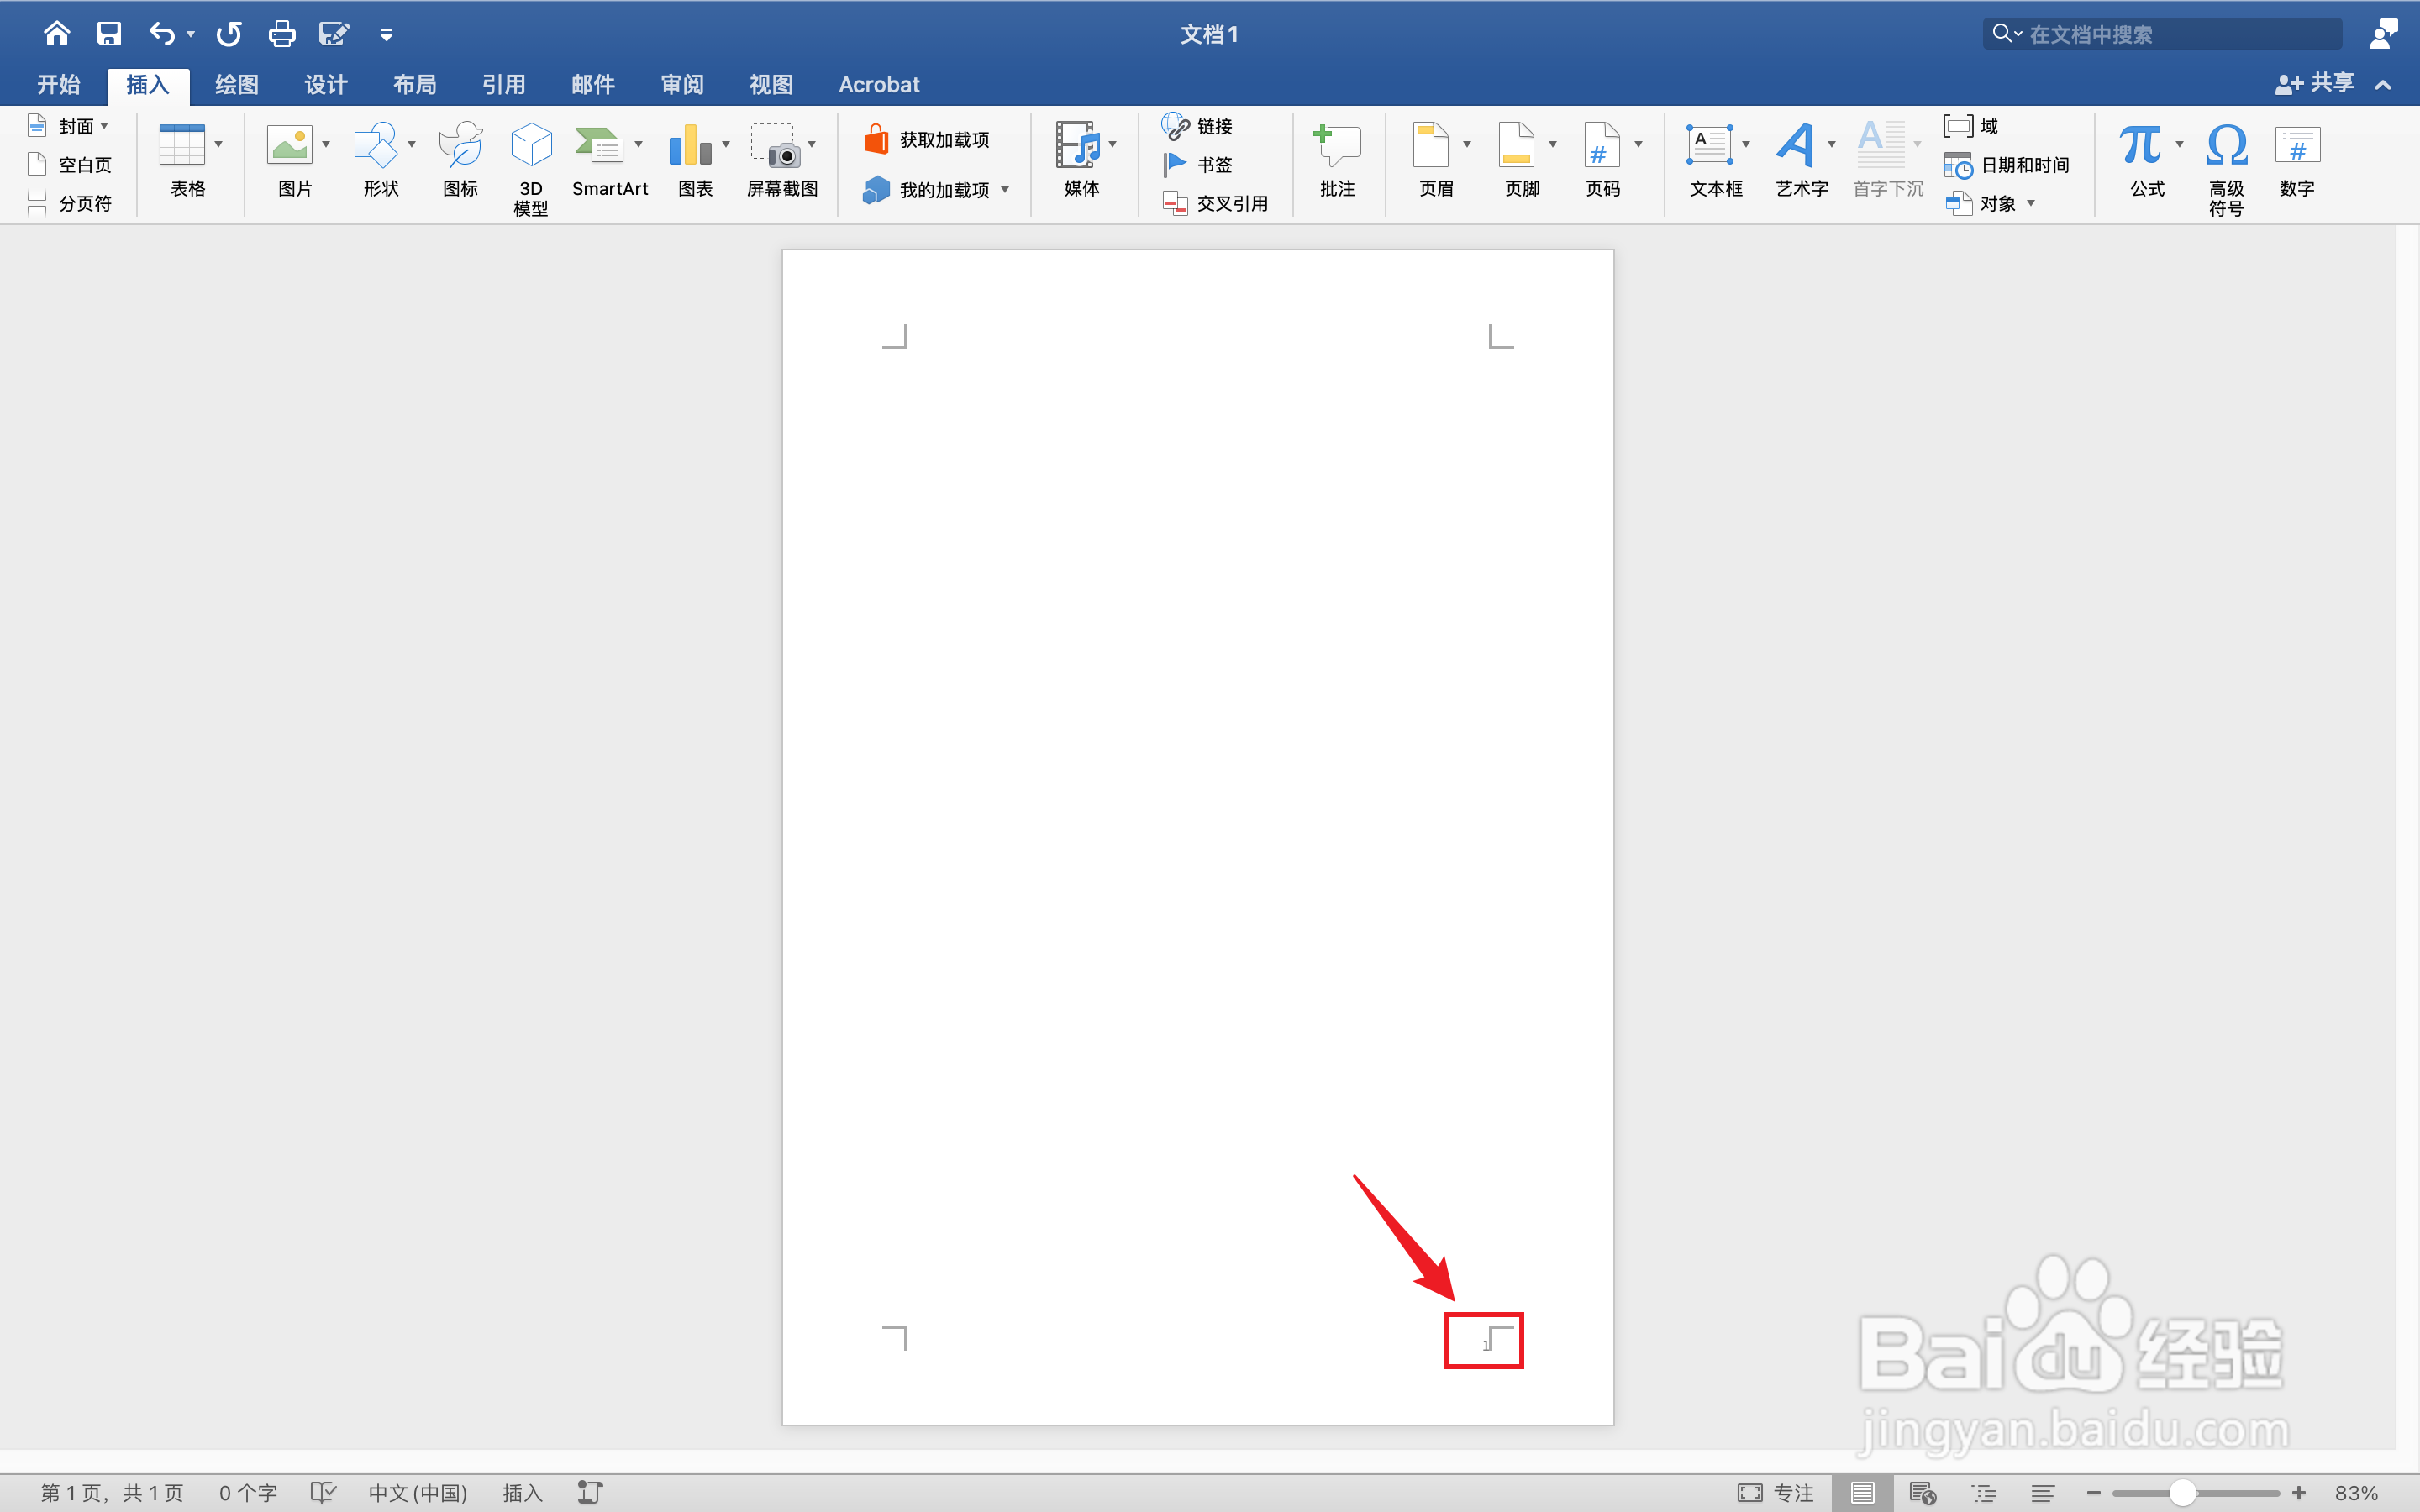Switch to the 审阅 tab

tap(682, 85)
